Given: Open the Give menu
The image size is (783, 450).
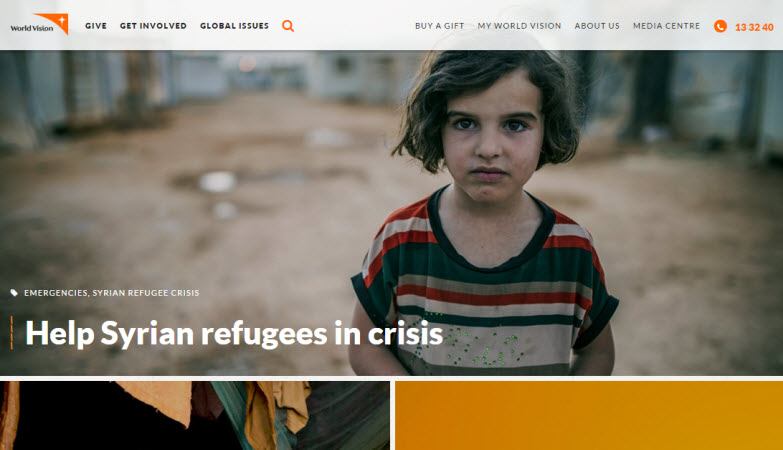Looking at the screenshot, I should coord(96,25).
